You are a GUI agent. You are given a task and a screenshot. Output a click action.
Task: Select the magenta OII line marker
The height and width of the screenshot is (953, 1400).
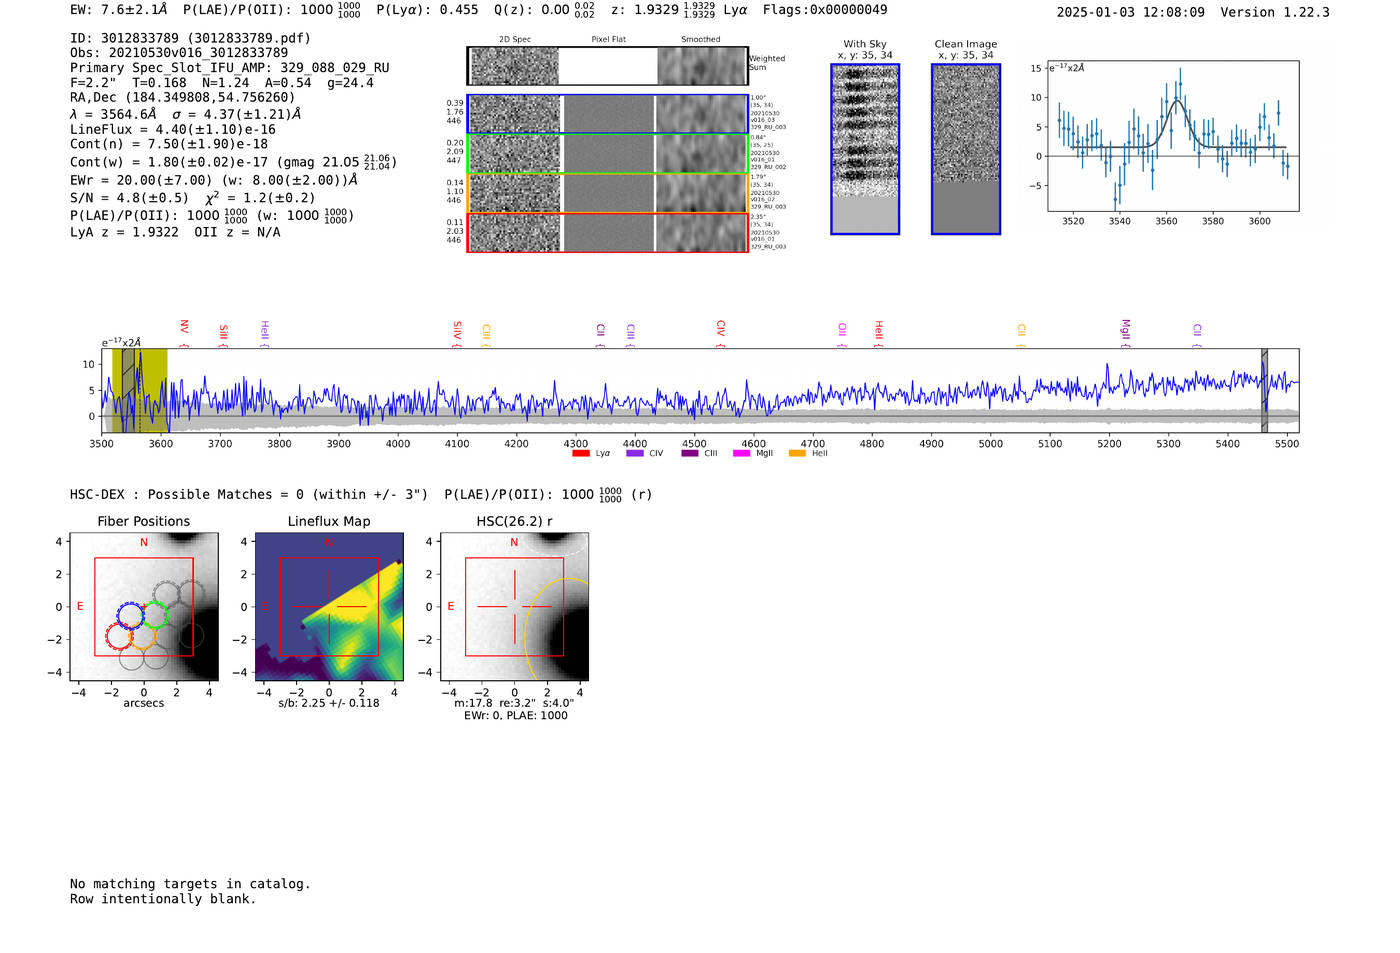click(842, 334)
